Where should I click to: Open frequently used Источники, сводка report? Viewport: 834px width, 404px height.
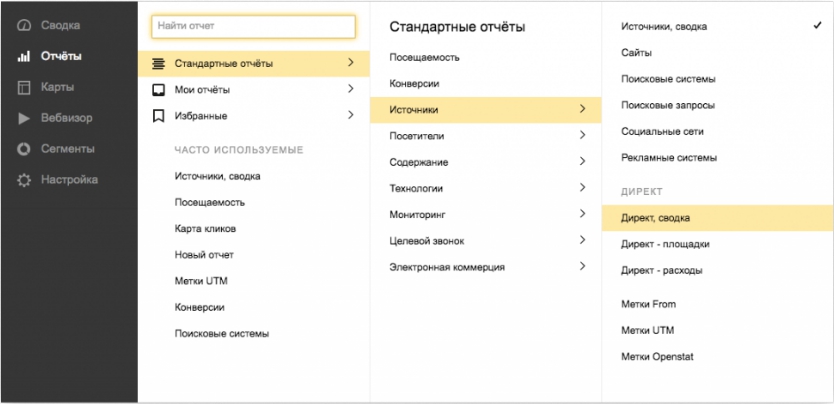pos(218,176)
